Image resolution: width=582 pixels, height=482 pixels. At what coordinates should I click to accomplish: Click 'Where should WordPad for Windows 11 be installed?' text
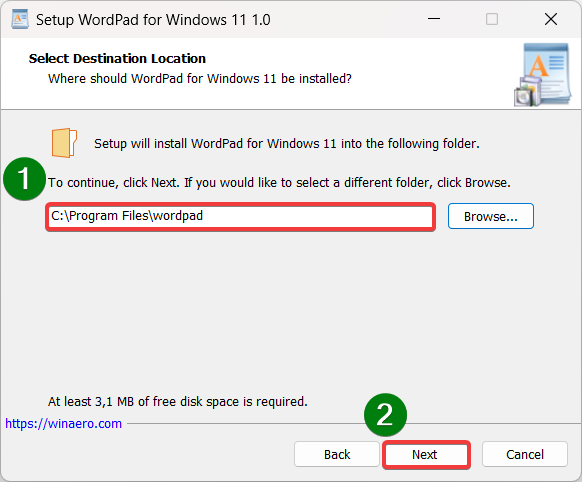pos(200,79)
